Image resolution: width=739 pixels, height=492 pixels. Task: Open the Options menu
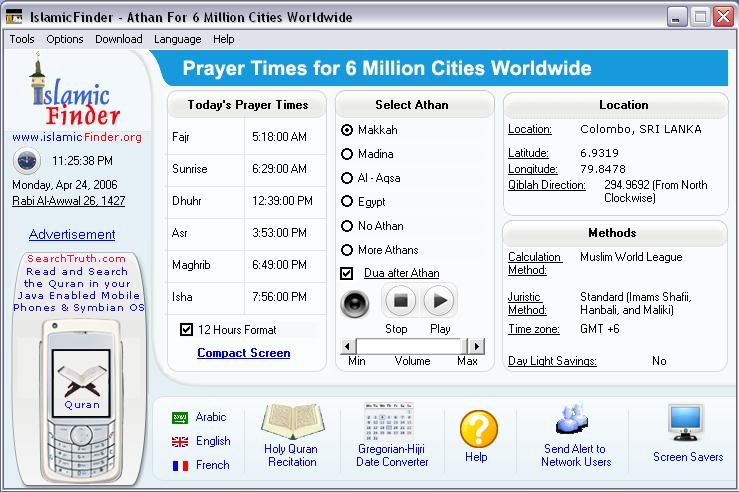click(65, 39)
